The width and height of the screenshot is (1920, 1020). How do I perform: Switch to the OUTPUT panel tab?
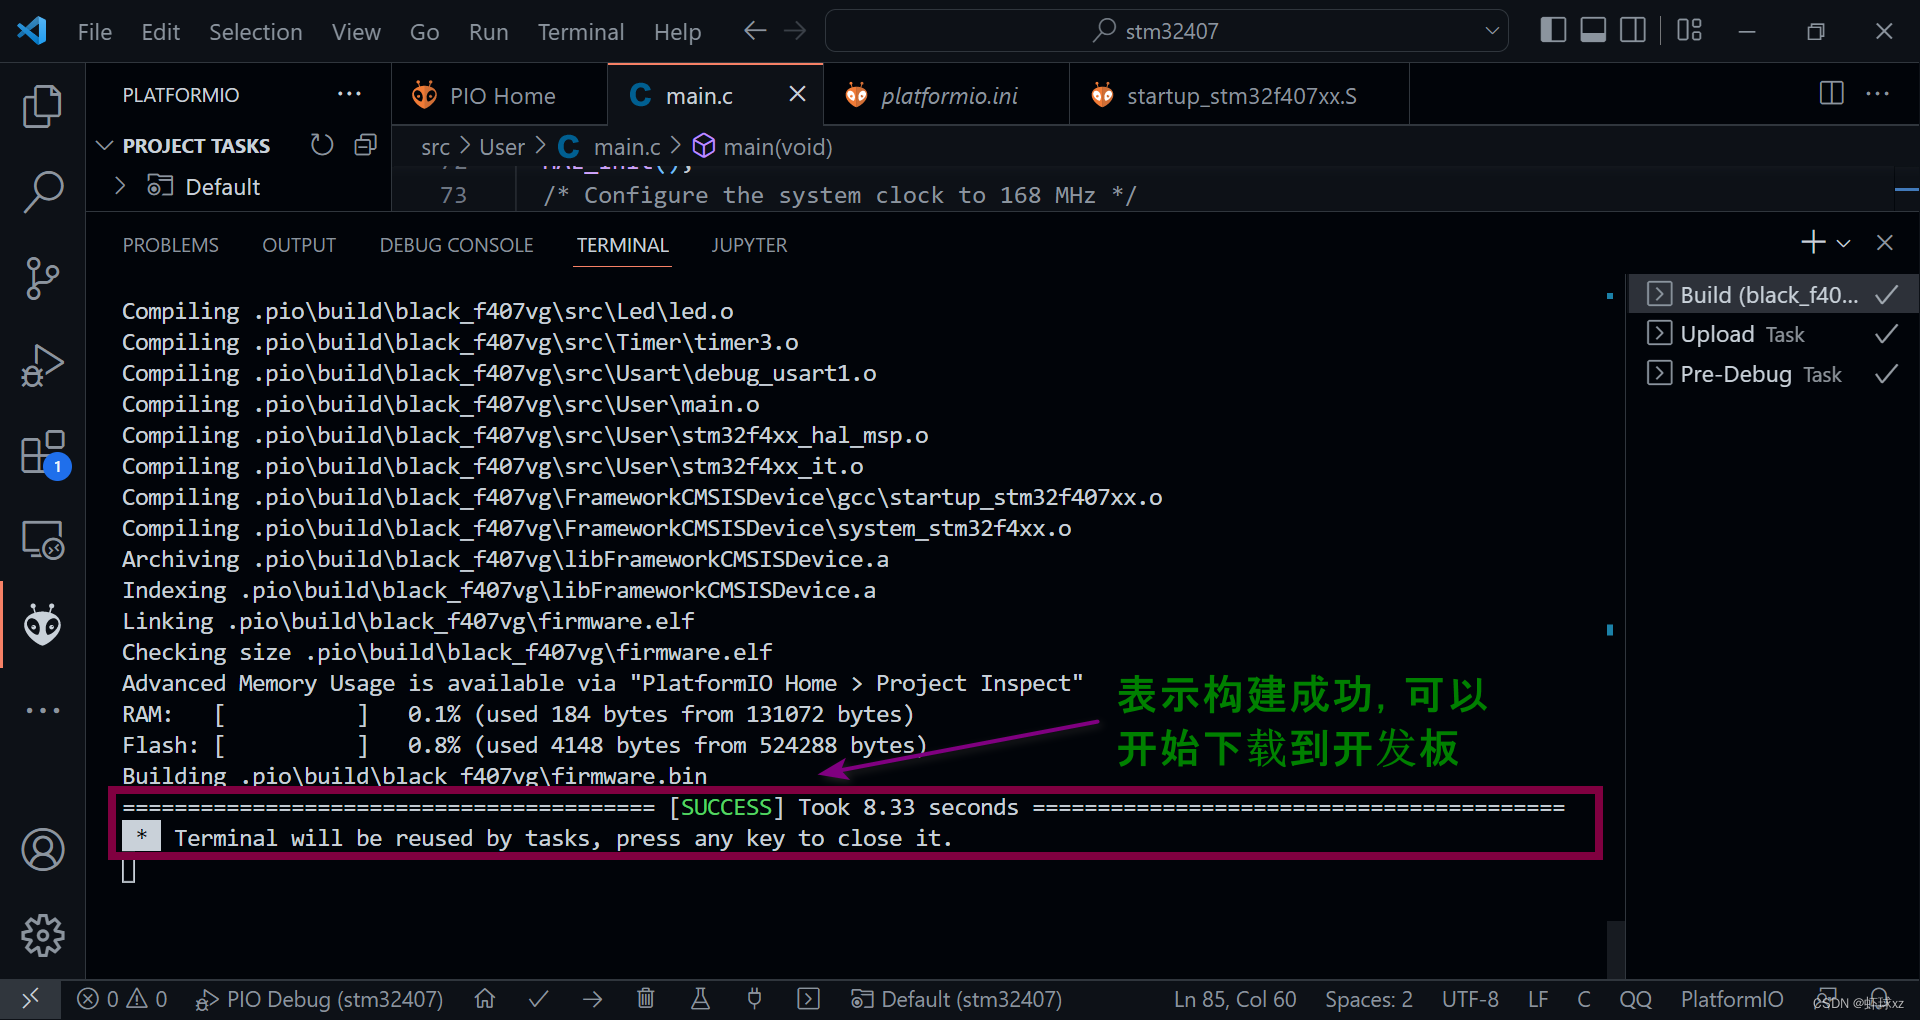click(x=299, y=245)
